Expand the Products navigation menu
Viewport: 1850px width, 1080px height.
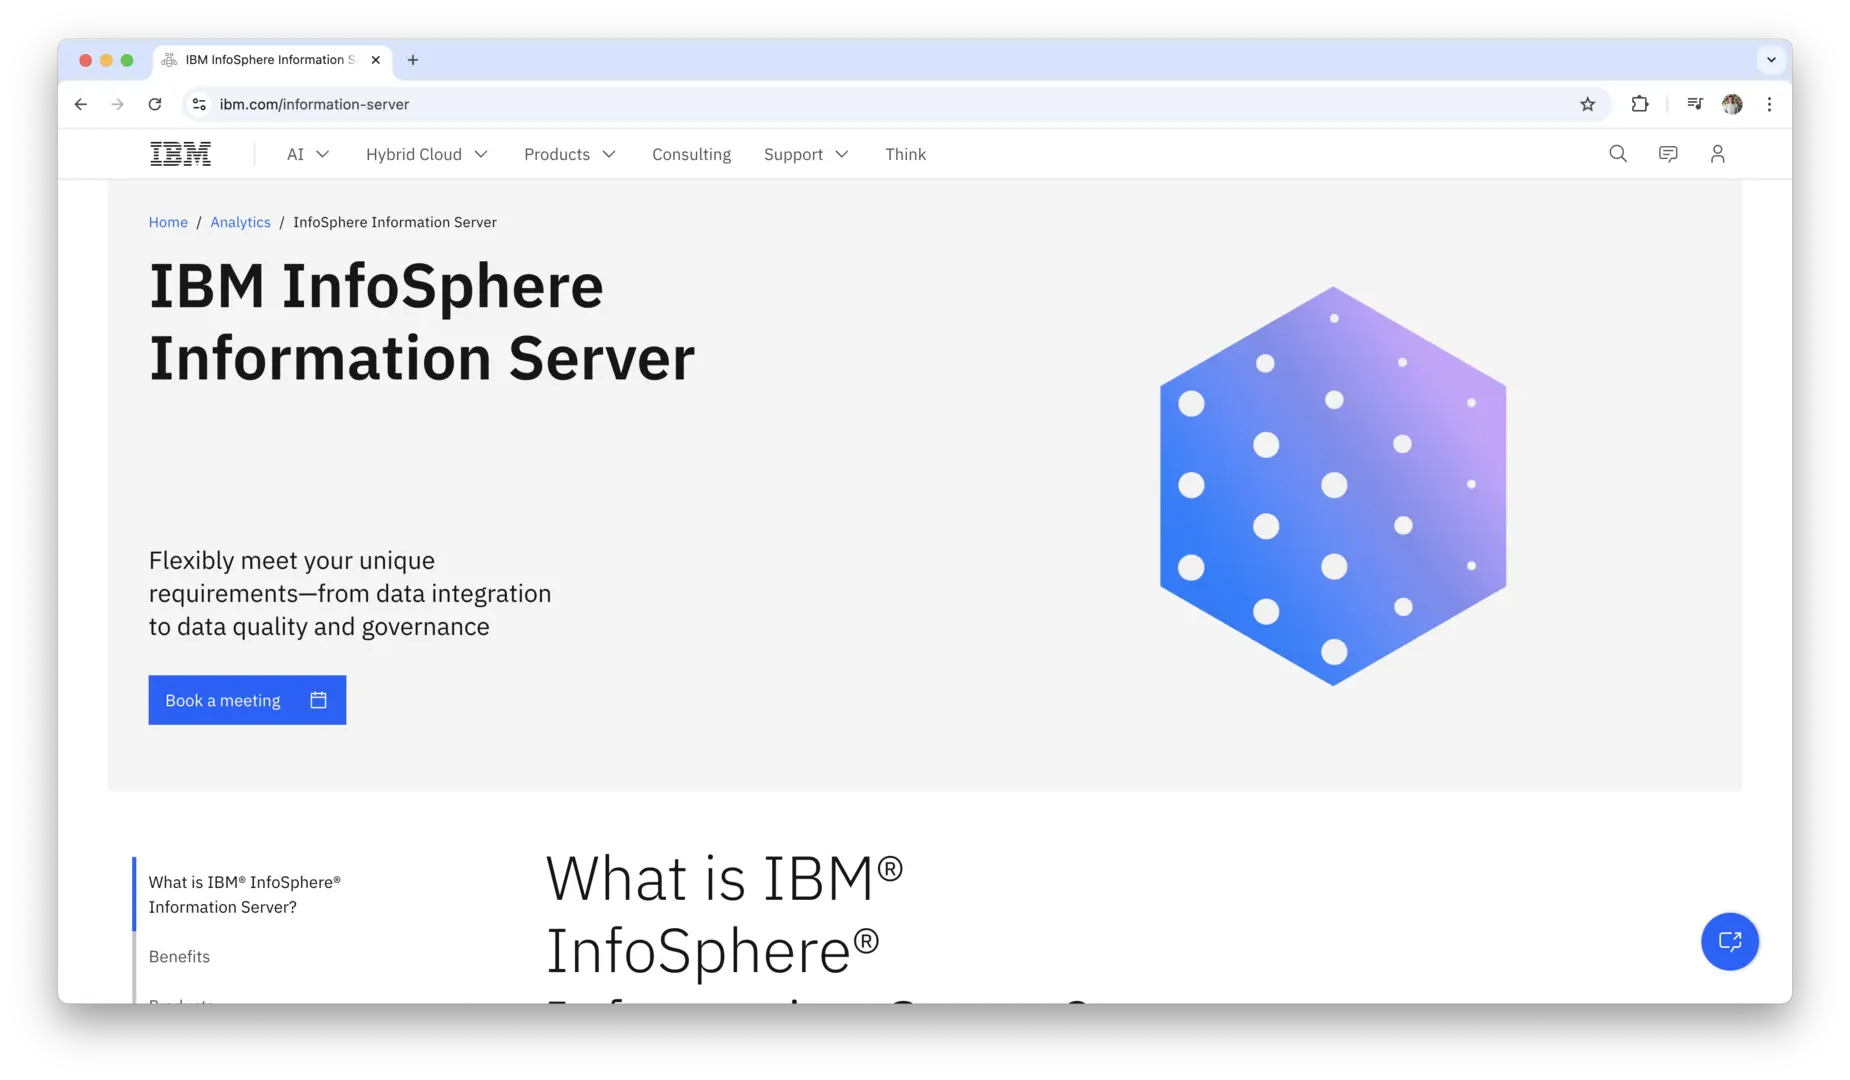[570, 154]
